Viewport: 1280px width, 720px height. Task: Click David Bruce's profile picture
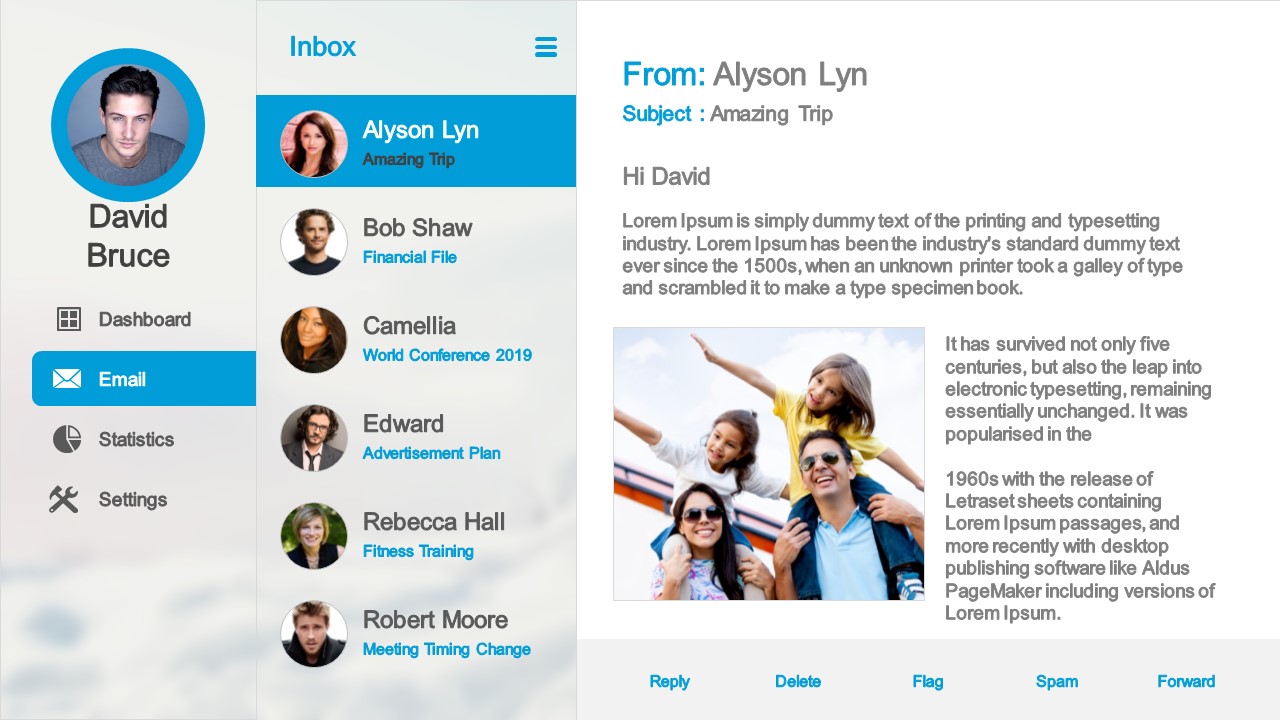[x=127, y=124]
